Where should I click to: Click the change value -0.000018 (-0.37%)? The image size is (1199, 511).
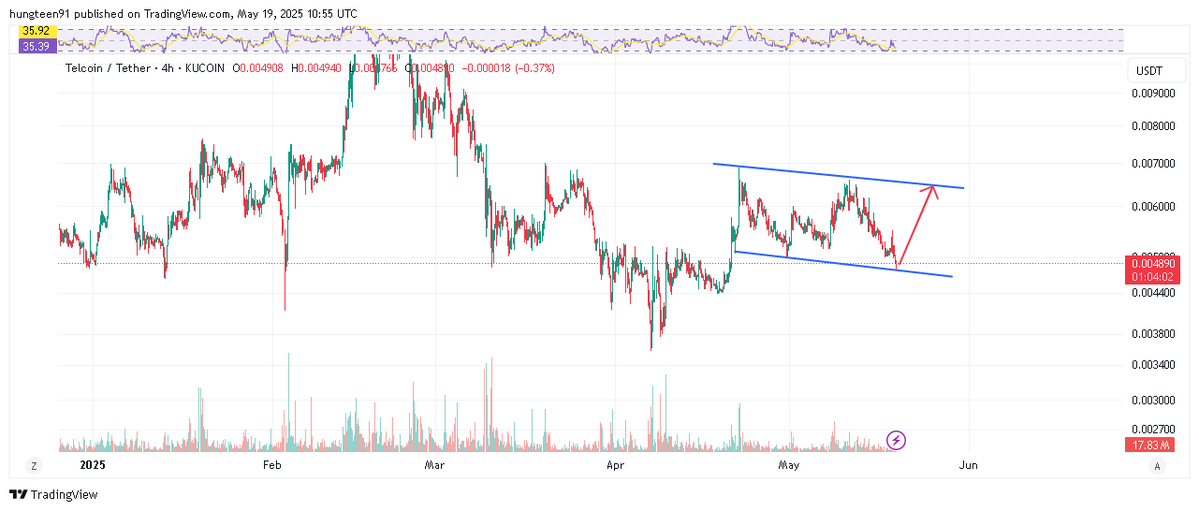click(x=507, y=68)
